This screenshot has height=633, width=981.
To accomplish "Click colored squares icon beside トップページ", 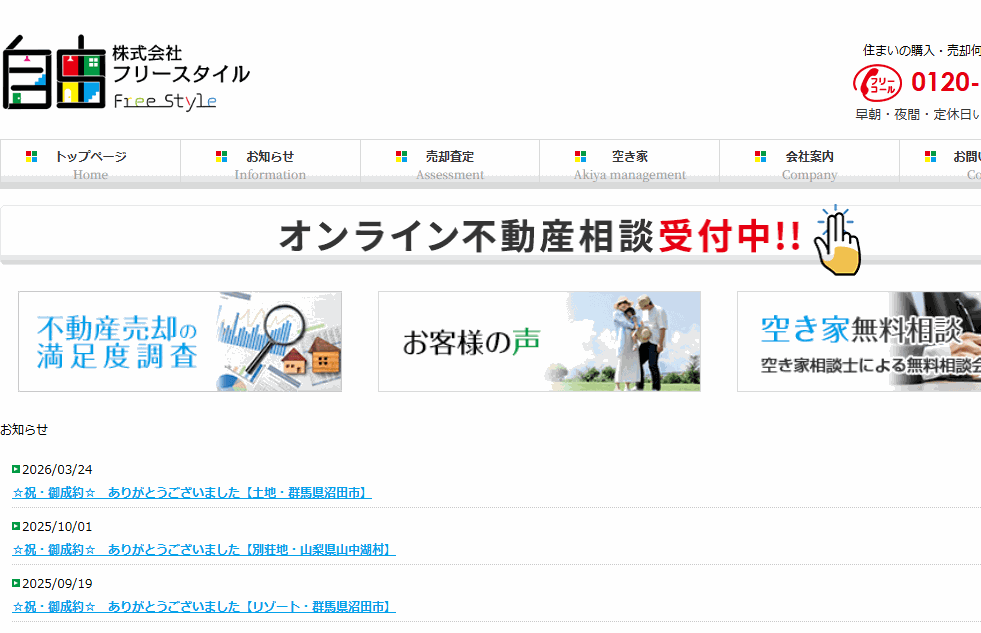I will pyautogui.click(x=31, y=156).
